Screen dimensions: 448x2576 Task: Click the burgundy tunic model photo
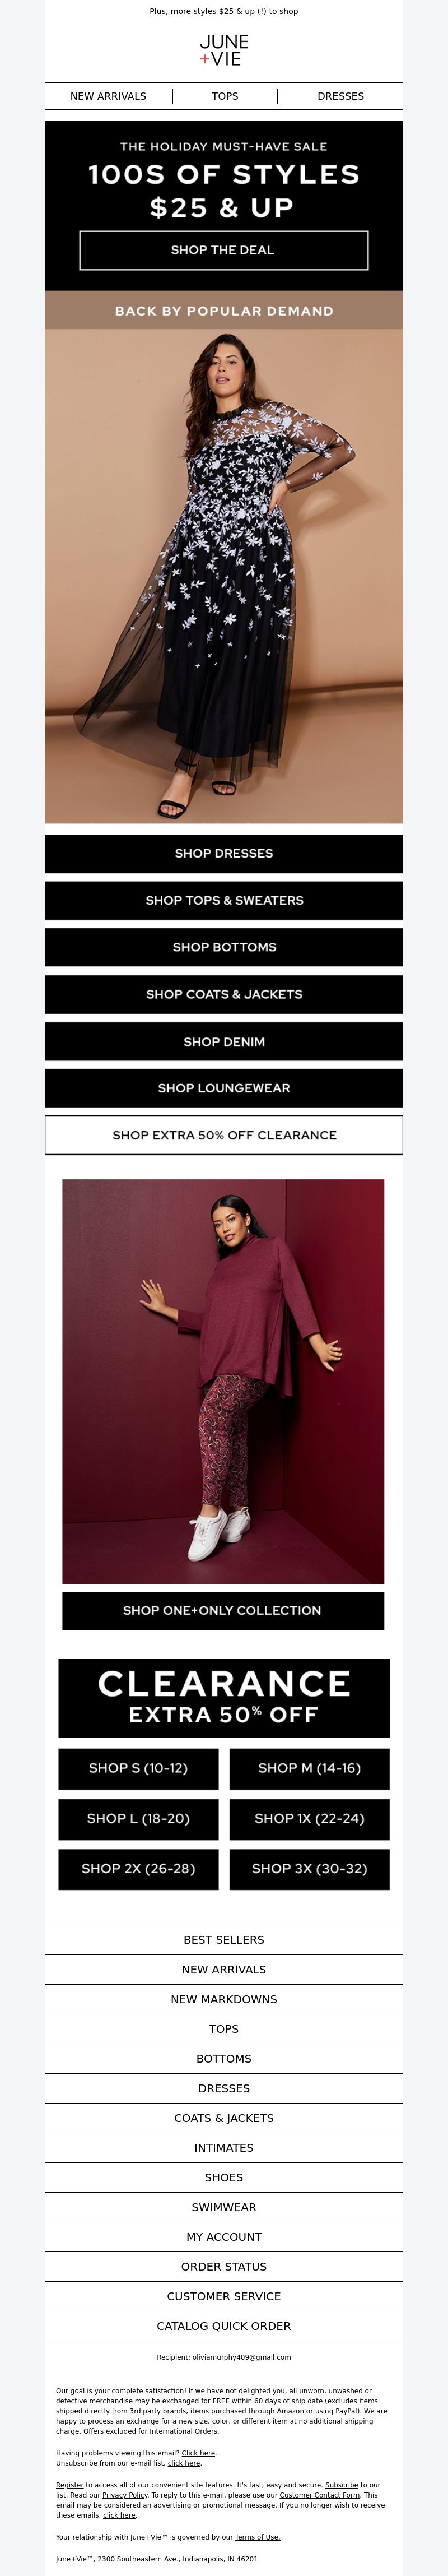tap(223, 1381)
